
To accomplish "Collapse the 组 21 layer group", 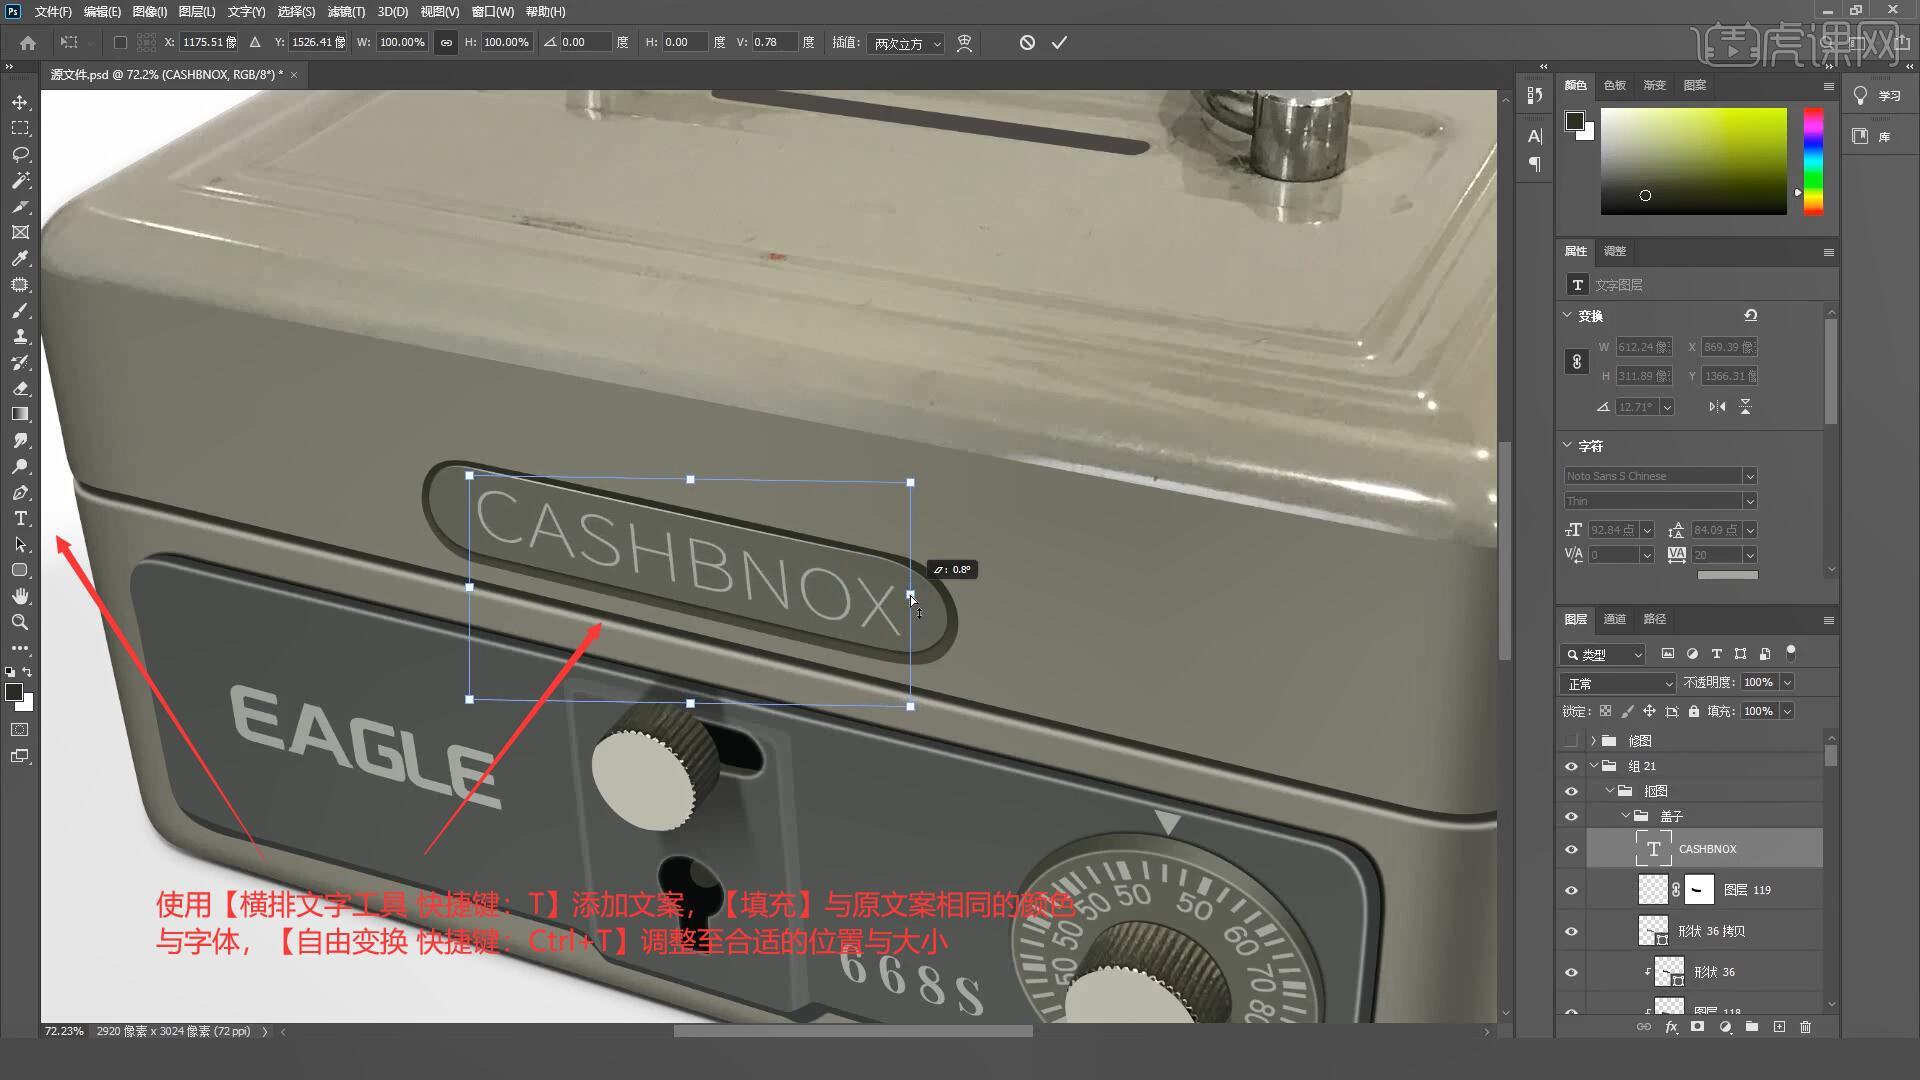I will tap(1594, 766).
